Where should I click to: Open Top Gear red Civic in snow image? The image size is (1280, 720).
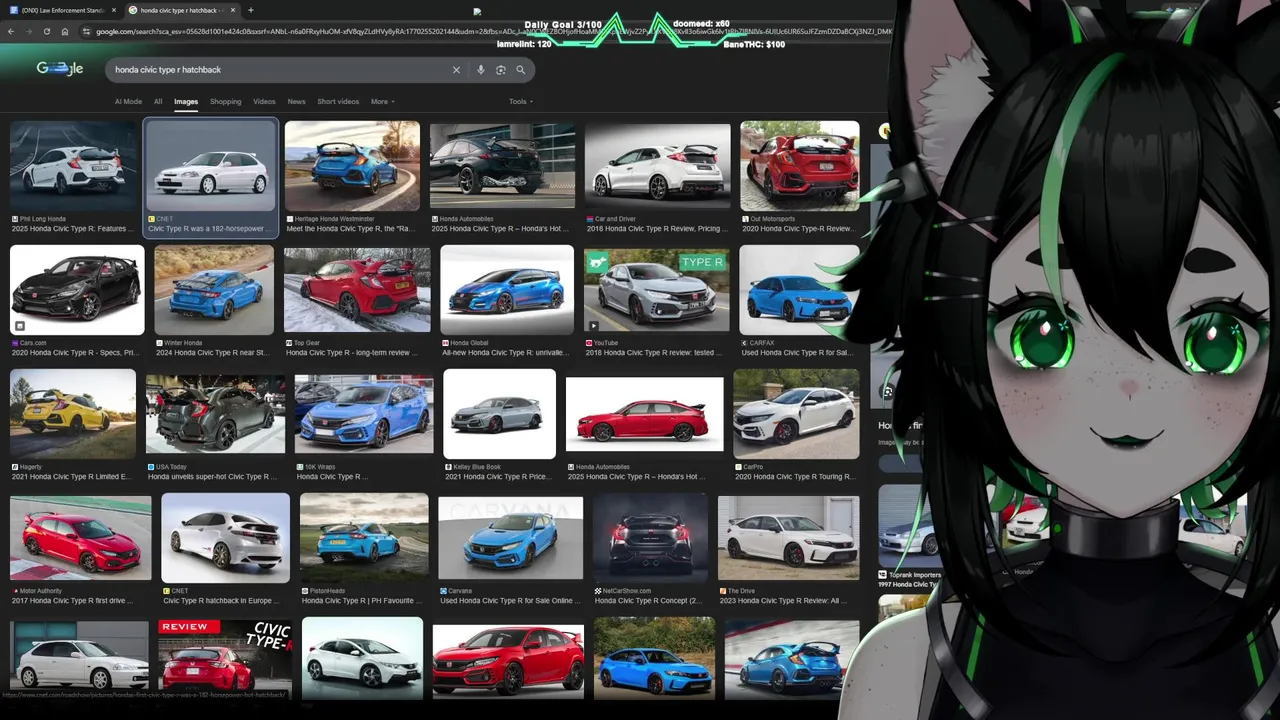pyautogui.click(x=357, y=290)
